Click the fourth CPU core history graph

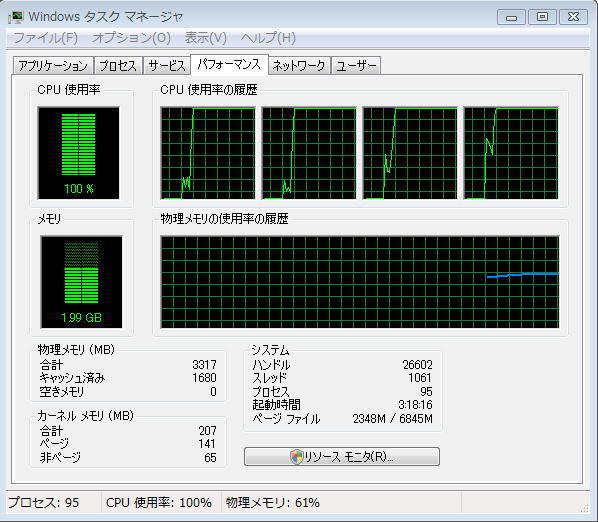pos(511,153)
